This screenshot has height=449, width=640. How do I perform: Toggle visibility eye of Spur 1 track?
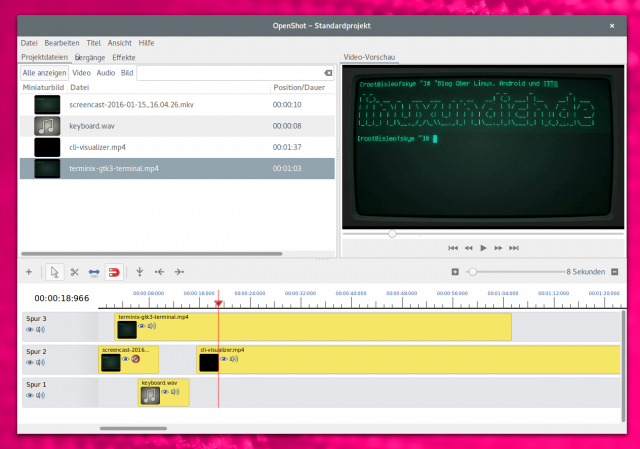click(30, 395)
